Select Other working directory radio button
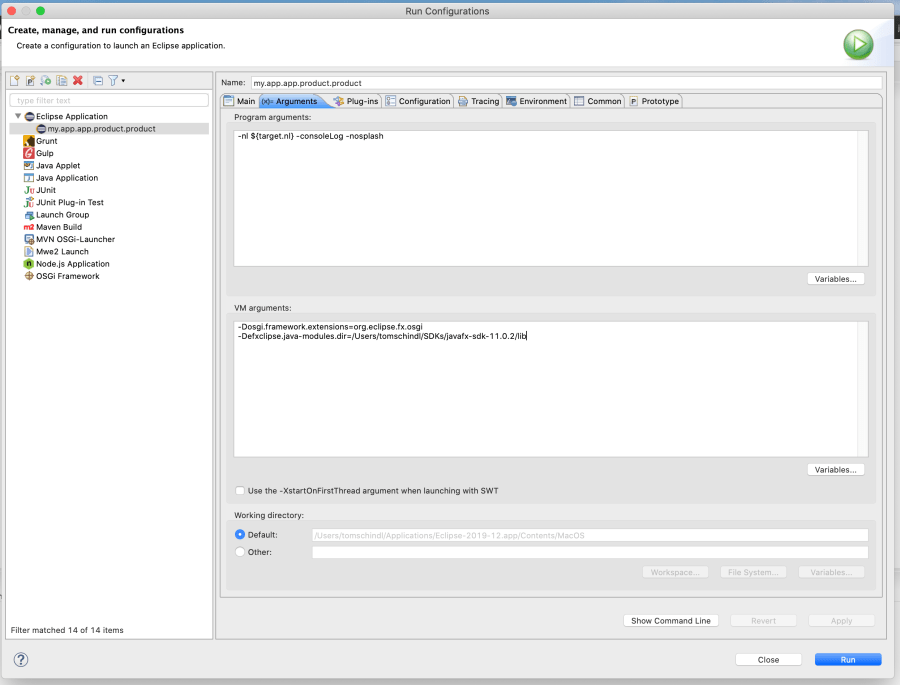 [240, 552]
